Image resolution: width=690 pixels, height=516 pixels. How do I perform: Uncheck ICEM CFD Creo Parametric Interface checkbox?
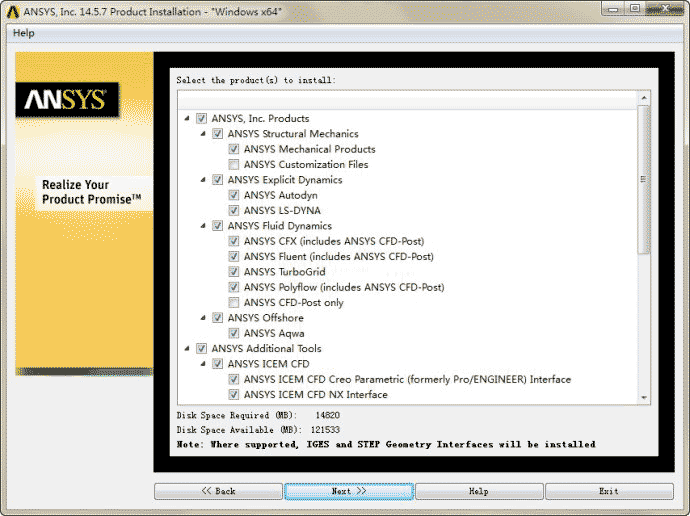pos(234,379)
